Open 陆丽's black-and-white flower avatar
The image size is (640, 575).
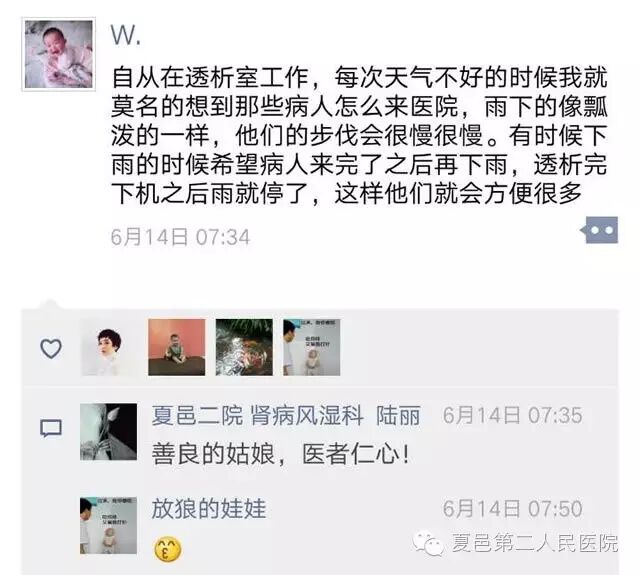pyautogui.click(x=109, y=432)
